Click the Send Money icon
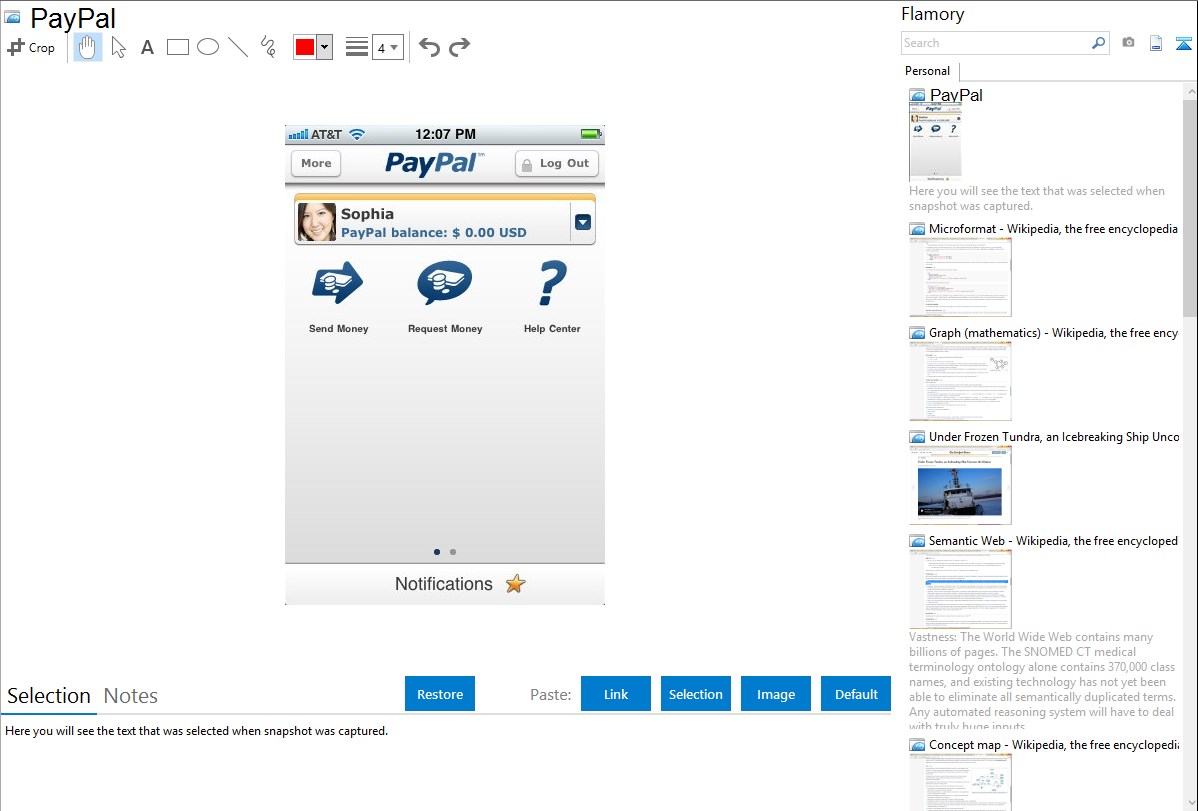Image resolution: width=1198 pixels, height=811 pixels. coord(338,282)
